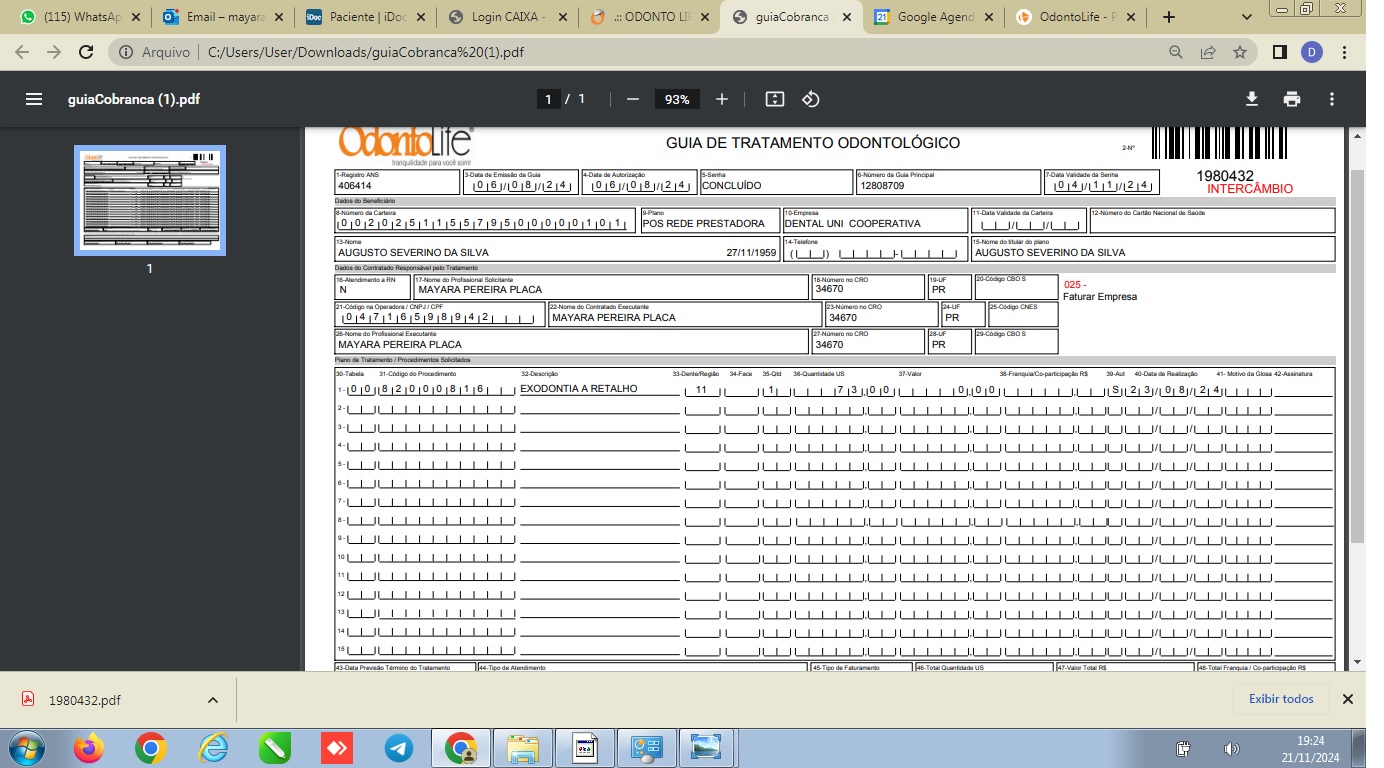The height and width of the screenshot is (768, 1384).
Task: Click the zoom in plus button
Action: click(722, 99)
